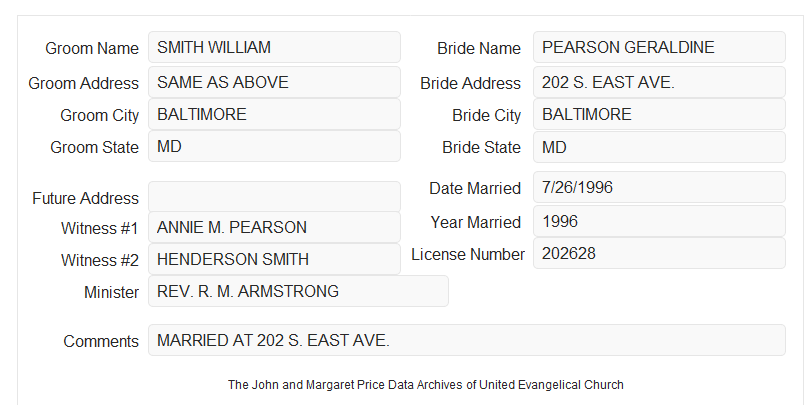Click the Comments text box

tap(467, 340)
